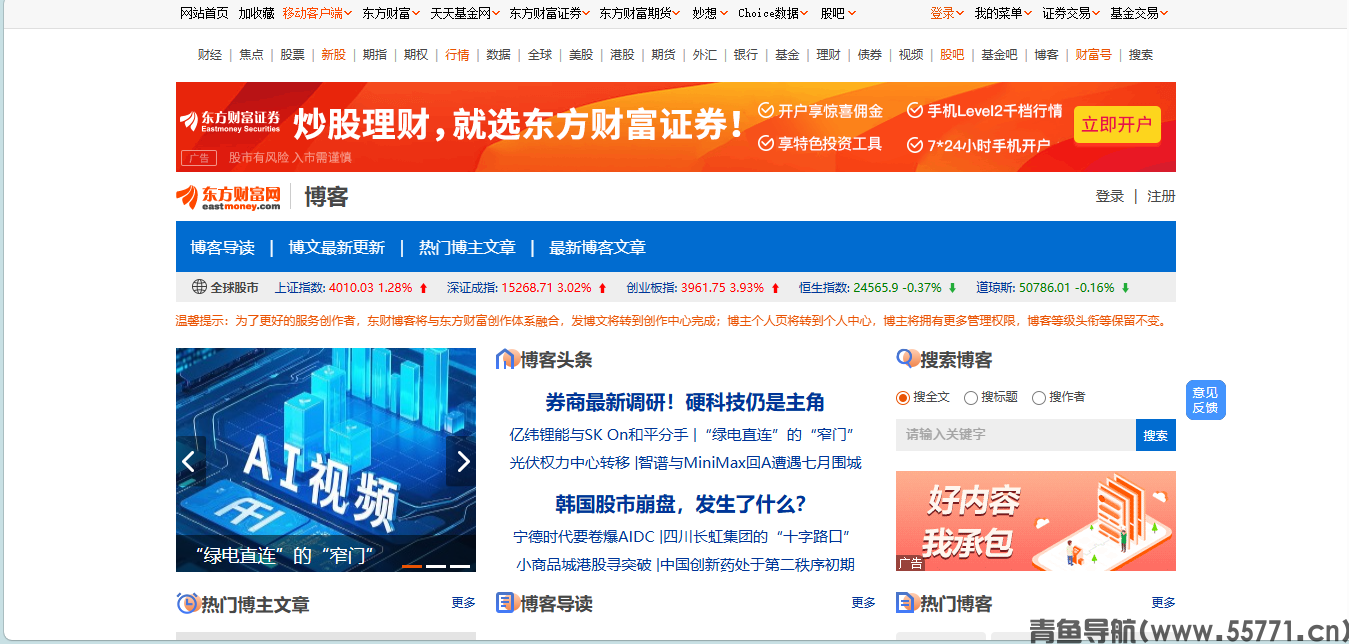The image size is (1349, 644).
Task: Click 更多 next to 热门博主文章
Action: point(464,603)
